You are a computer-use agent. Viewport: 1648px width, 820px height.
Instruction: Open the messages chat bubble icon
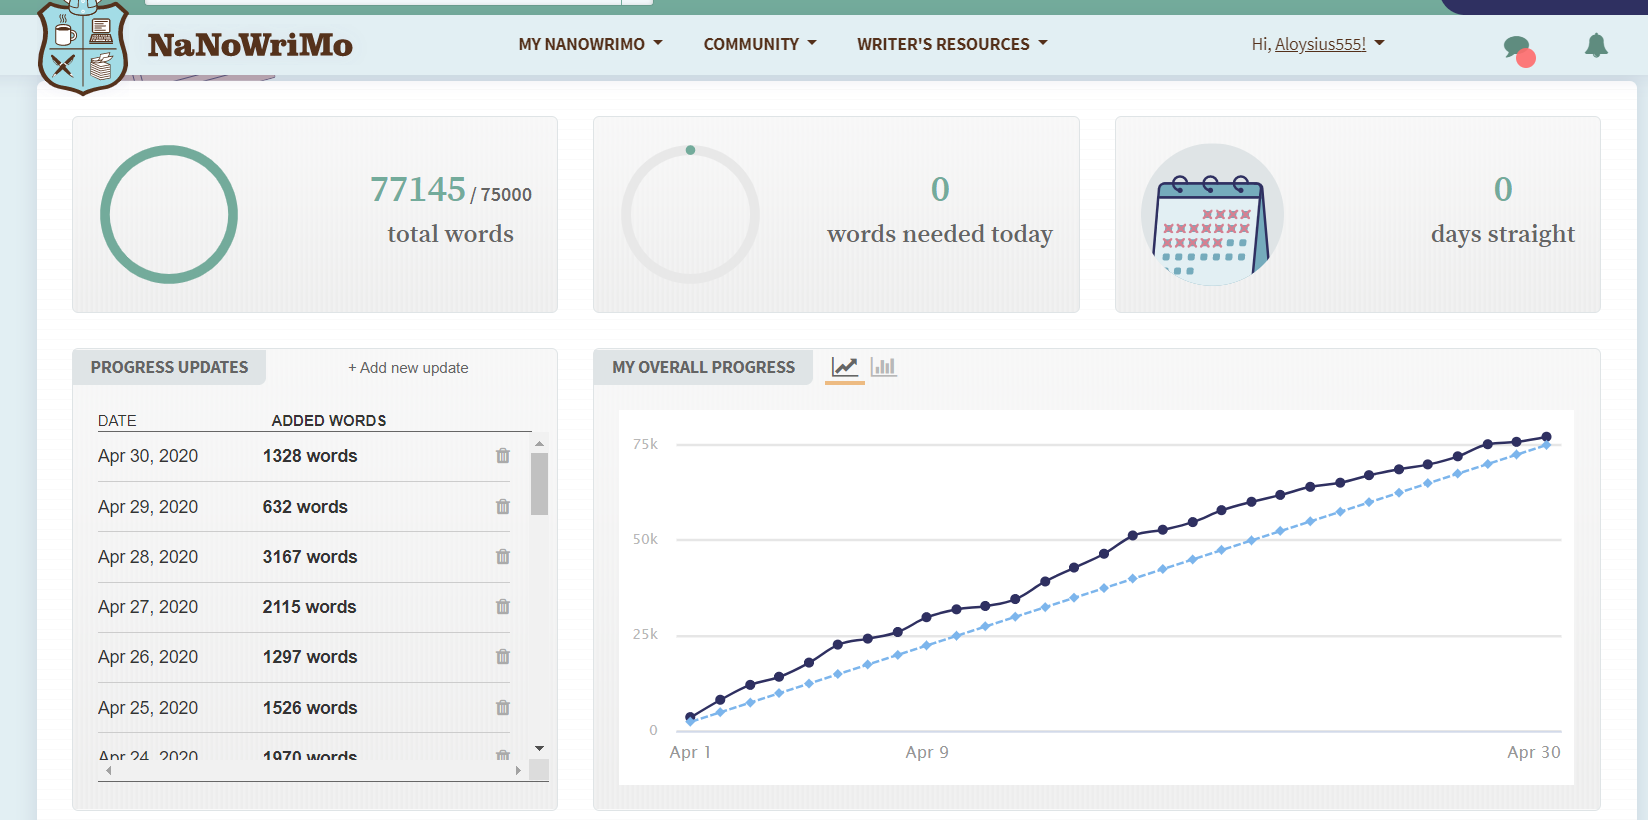click(1517, 47)
